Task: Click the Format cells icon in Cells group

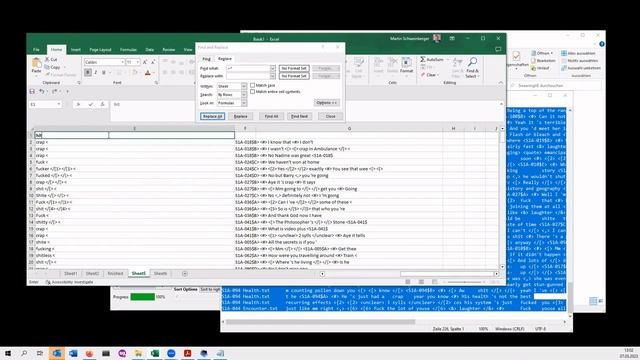Action: pyautogui.click(x=407, y=62)
